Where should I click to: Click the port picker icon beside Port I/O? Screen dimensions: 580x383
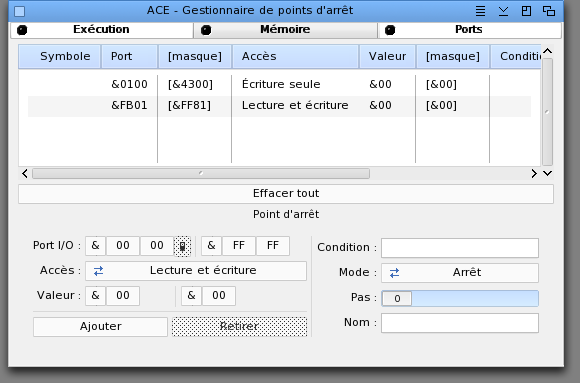(182, 246)
